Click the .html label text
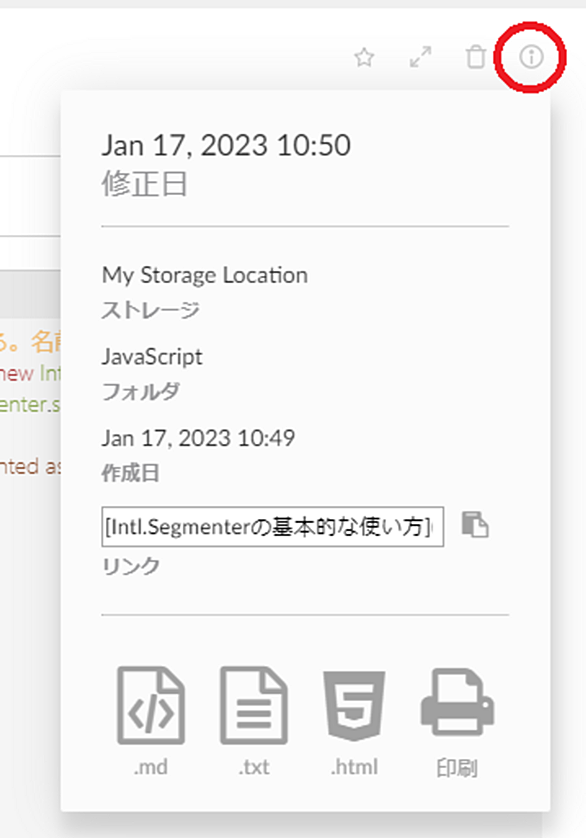The image size is (586, 838). [354, 767]
